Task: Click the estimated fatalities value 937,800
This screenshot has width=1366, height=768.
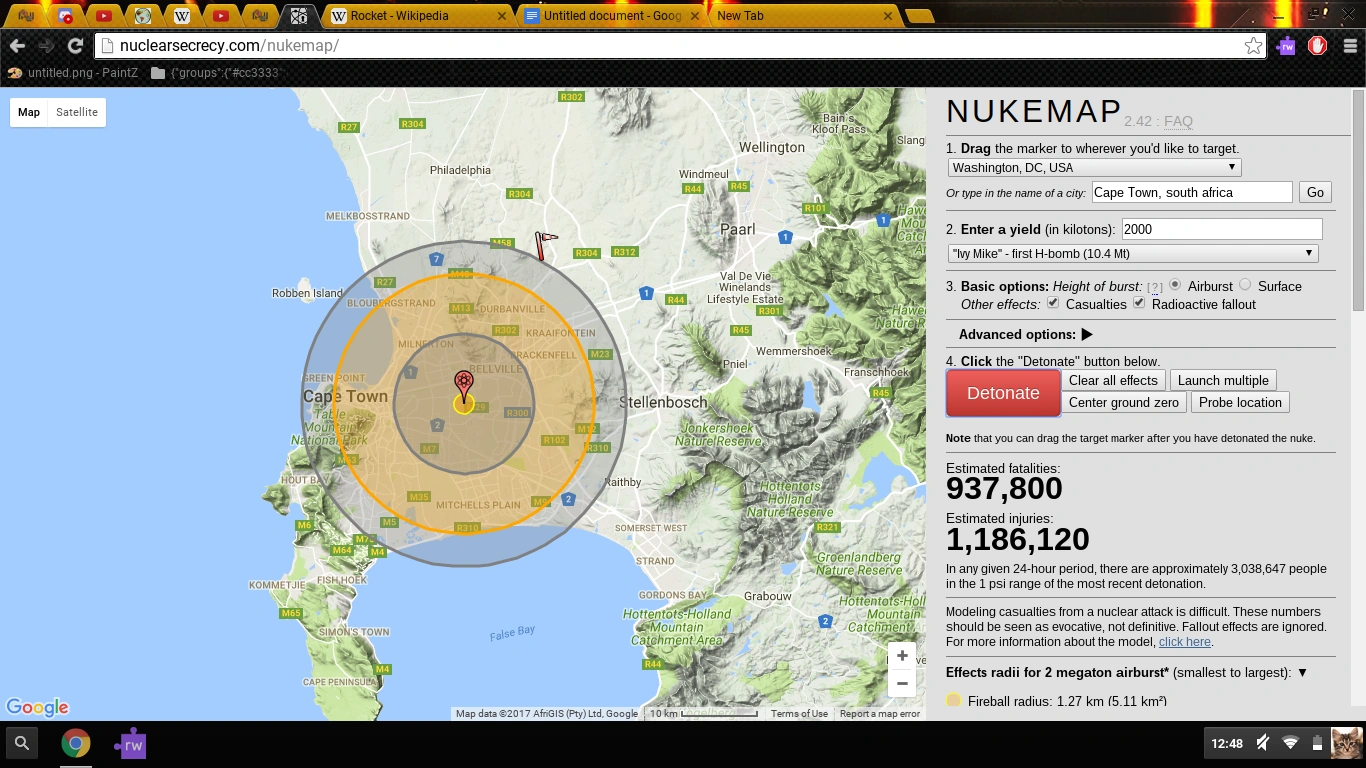Action: click(1004, 489)
